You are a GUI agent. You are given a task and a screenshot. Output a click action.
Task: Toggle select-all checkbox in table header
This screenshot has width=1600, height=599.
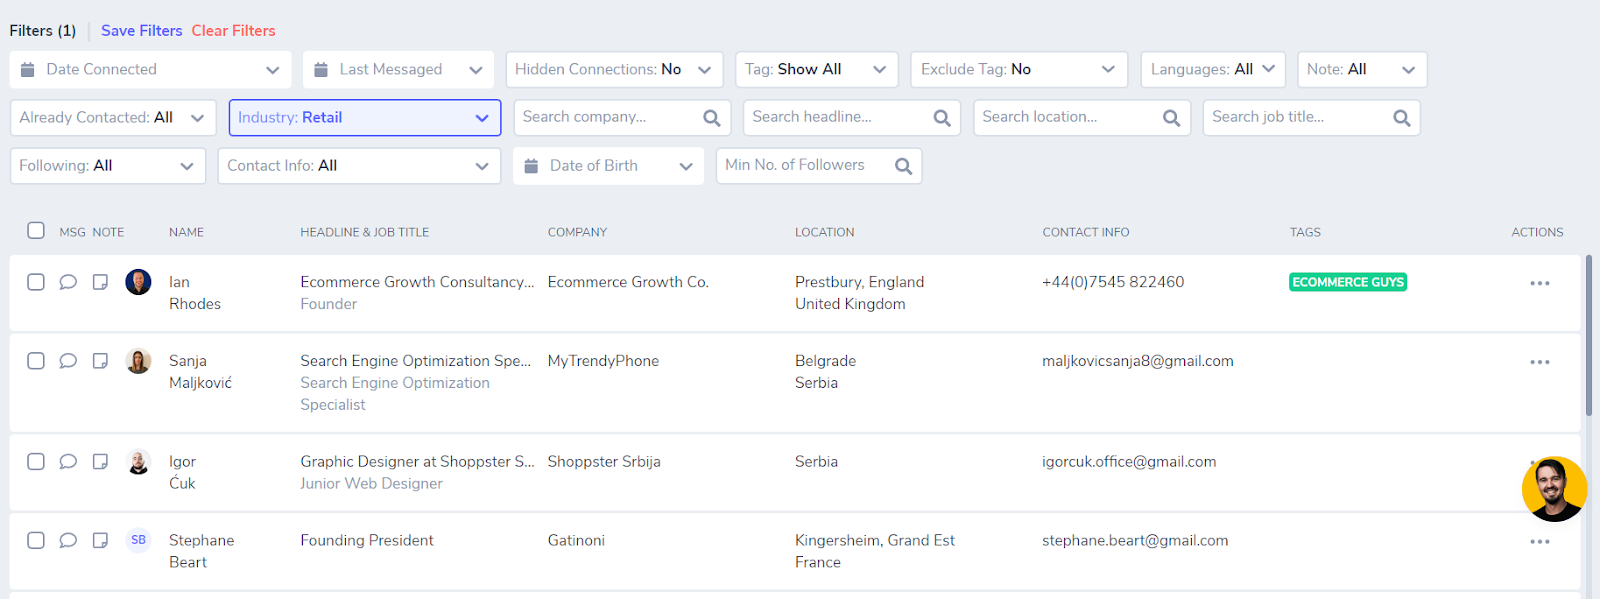pos(36,231)
